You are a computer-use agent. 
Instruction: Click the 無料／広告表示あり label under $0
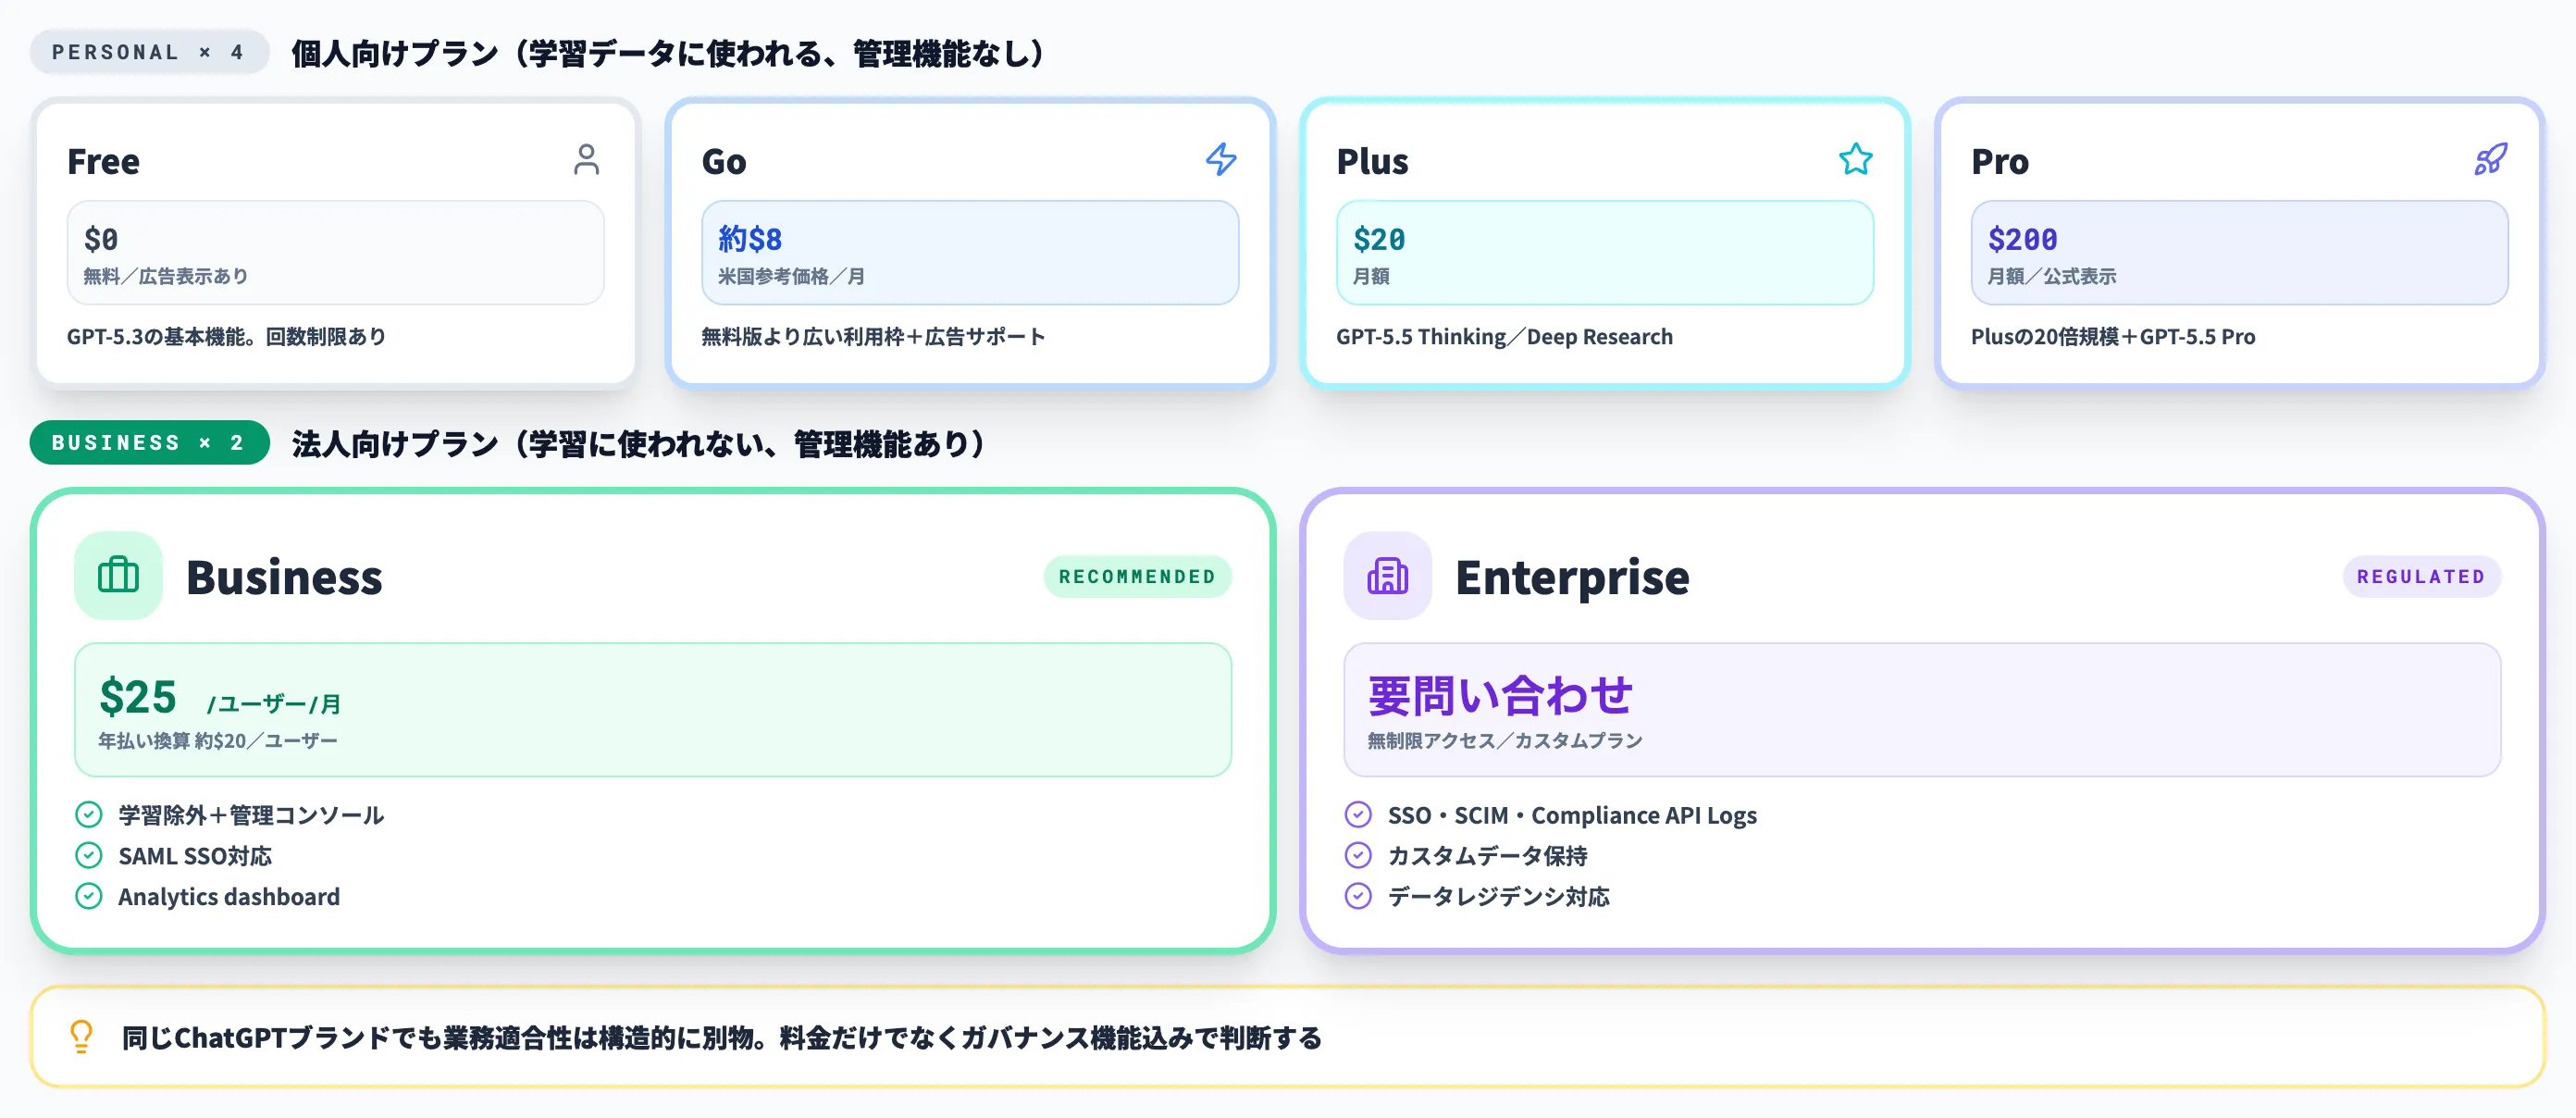pyautogui.click(x=165, y=276)
